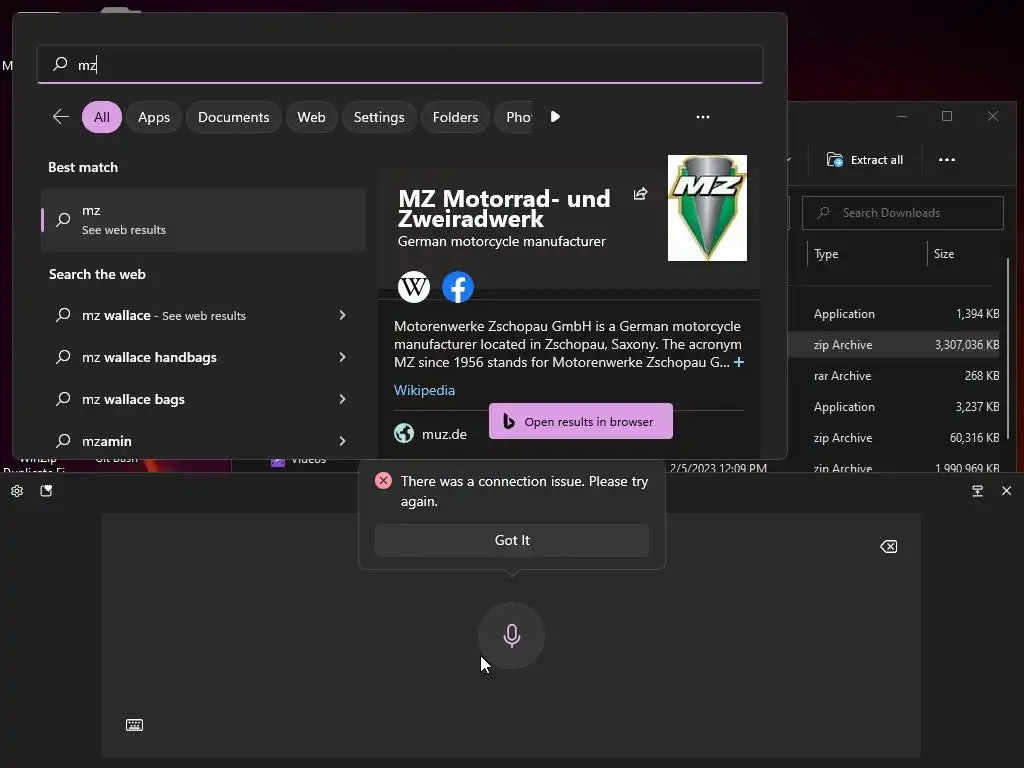Select the Application row sized 1,394 KB
The image size is (1024, 768).
(x=895, y=314)
